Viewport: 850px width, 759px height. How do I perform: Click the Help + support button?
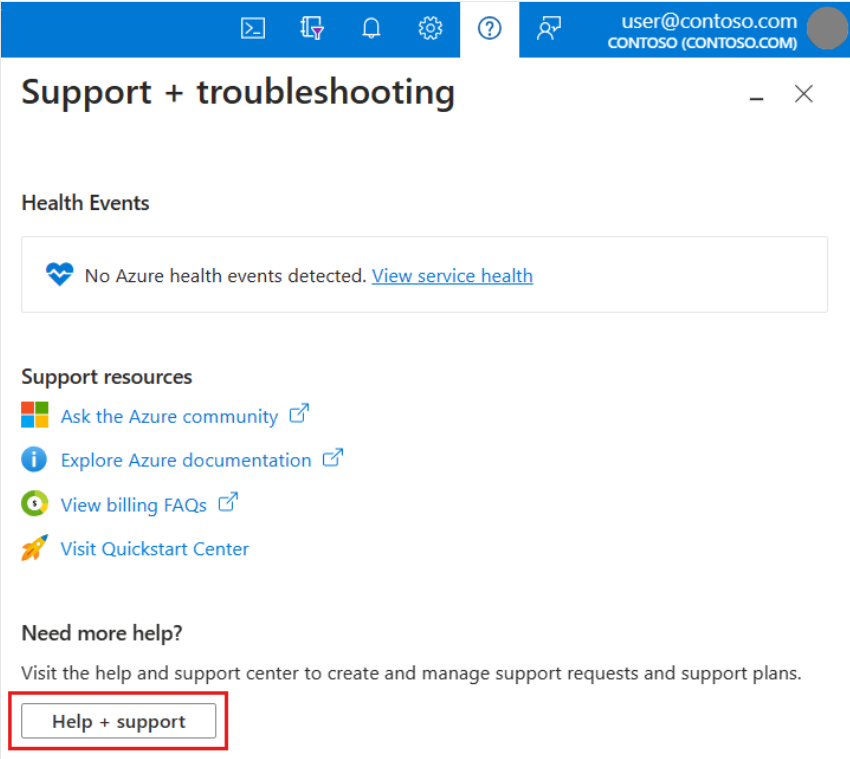tap(119, 721)
